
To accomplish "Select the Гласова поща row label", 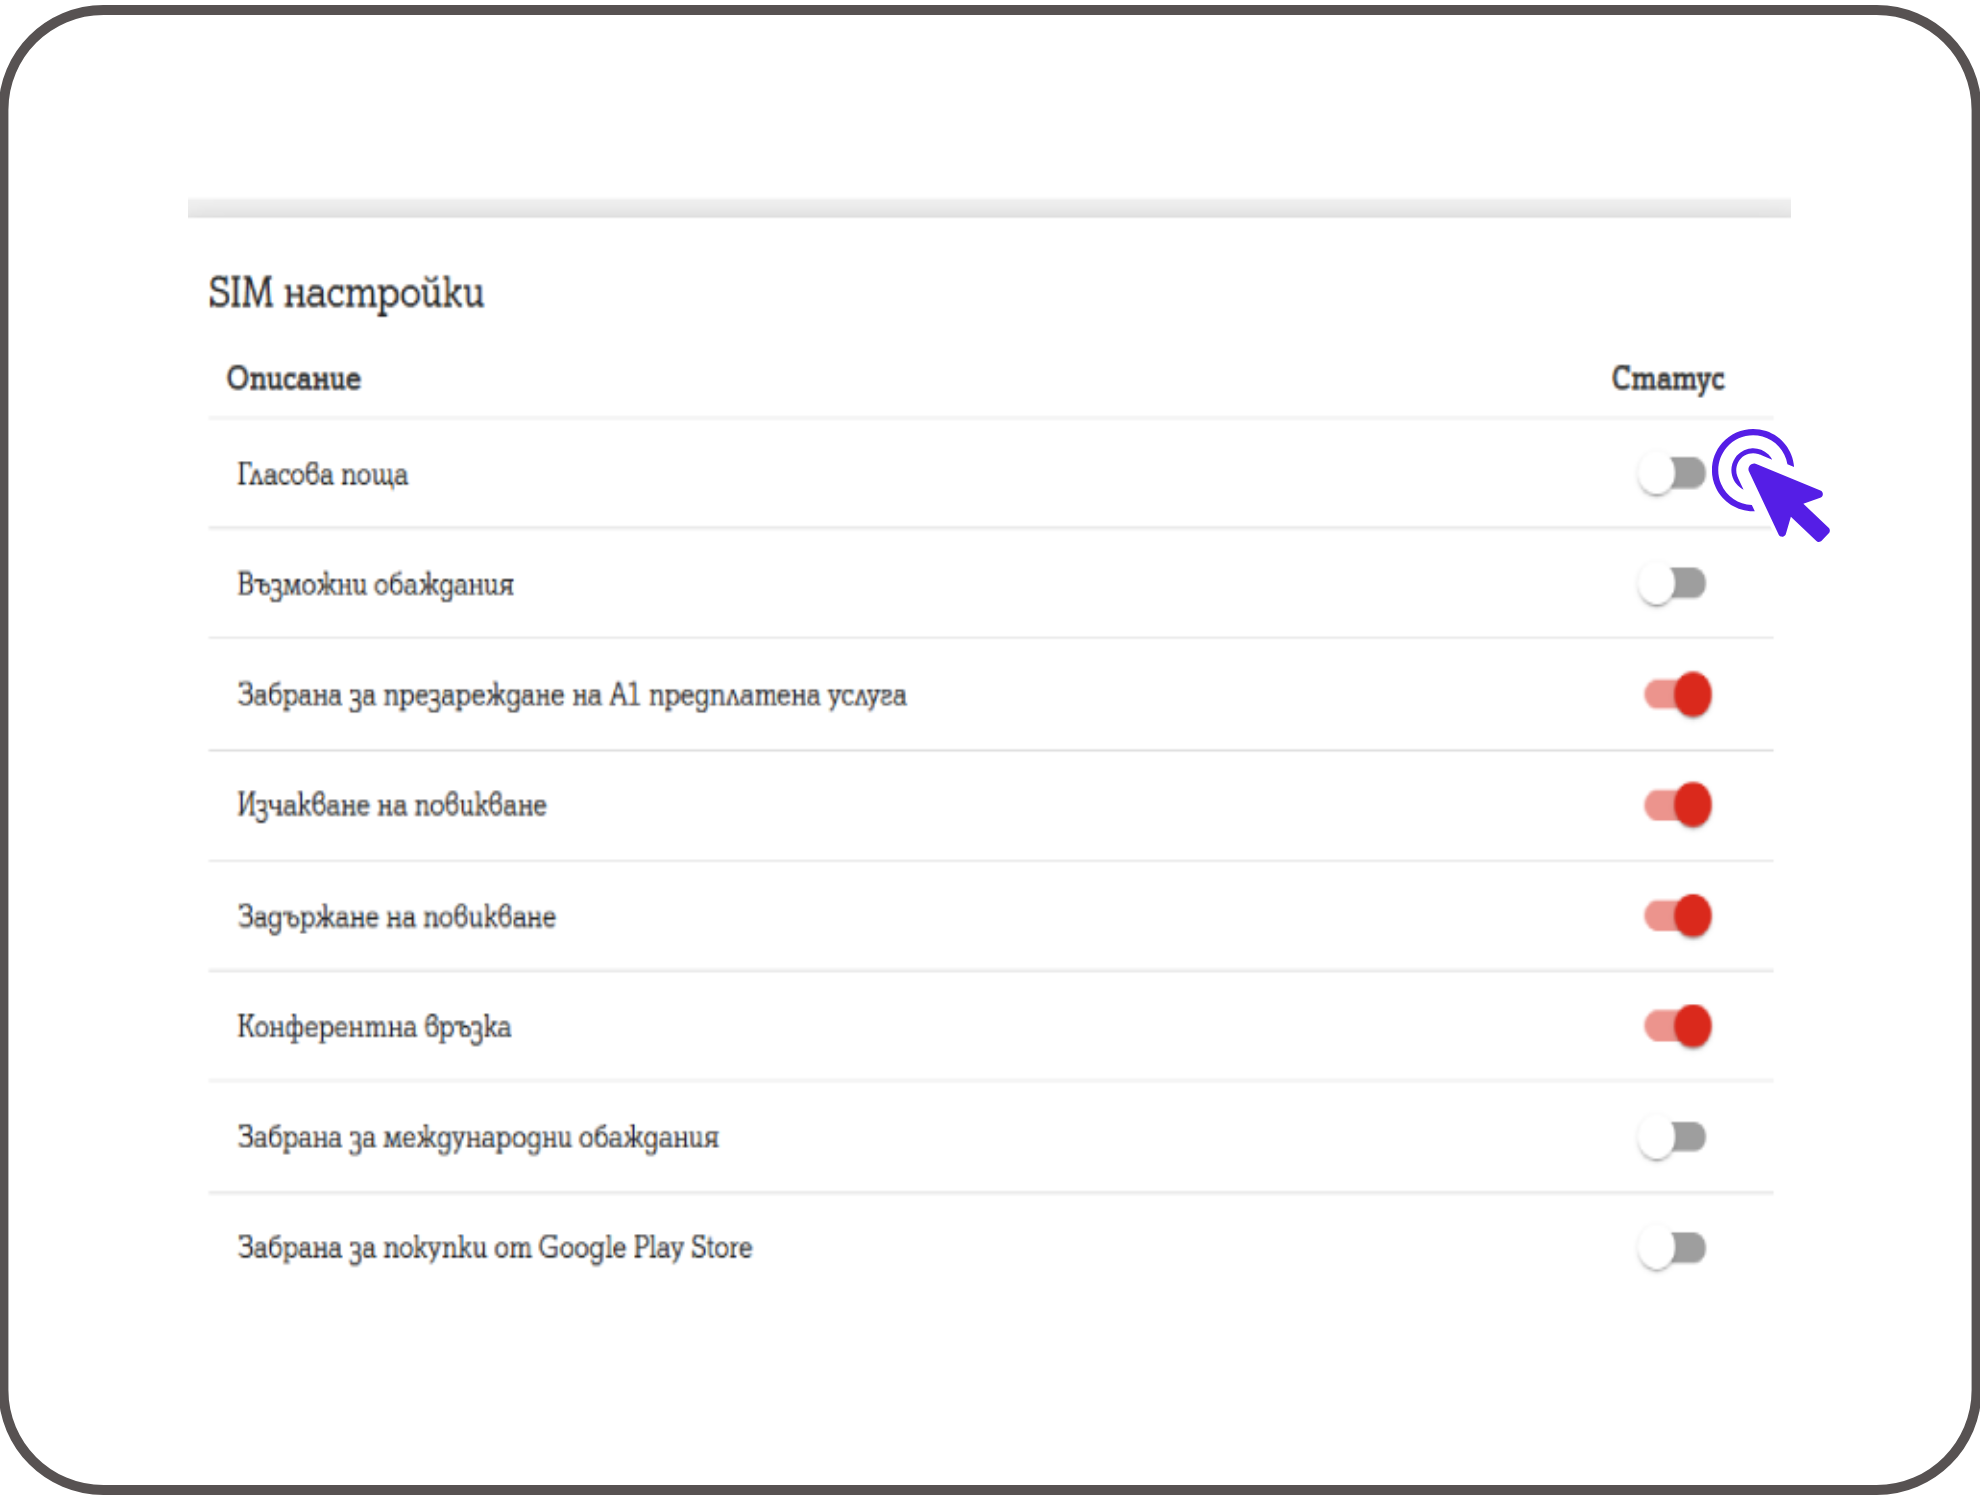I will [x=322, y=475].
